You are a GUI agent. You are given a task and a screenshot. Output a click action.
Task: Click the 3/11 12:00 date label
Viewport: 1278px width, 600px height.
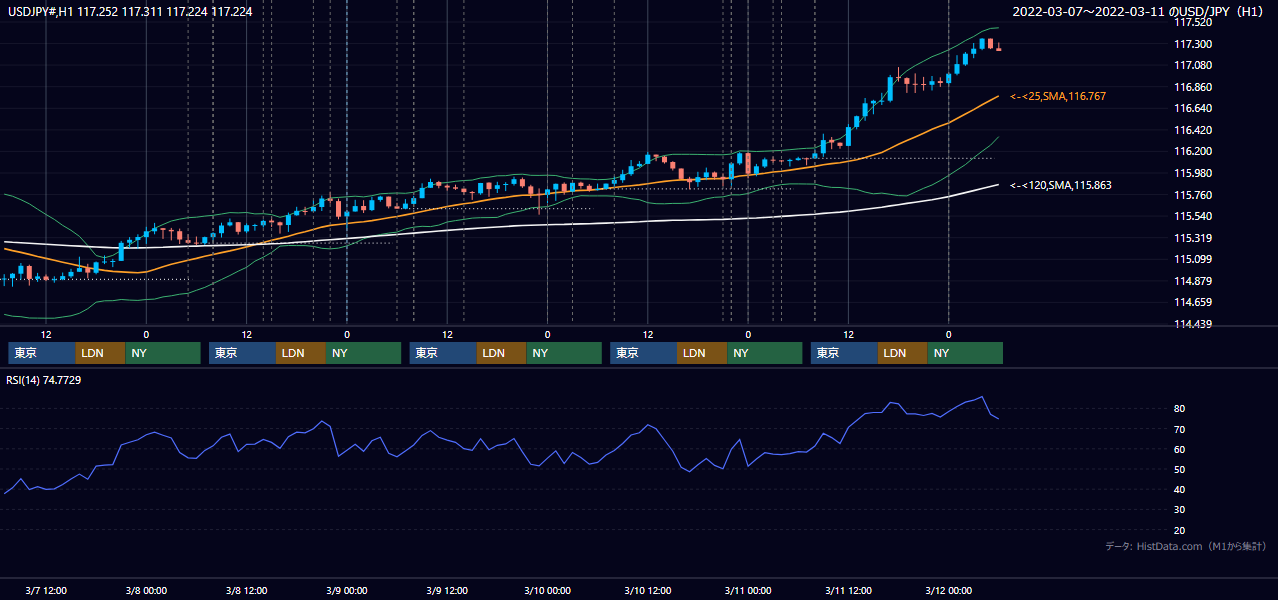tap(848, 591)
